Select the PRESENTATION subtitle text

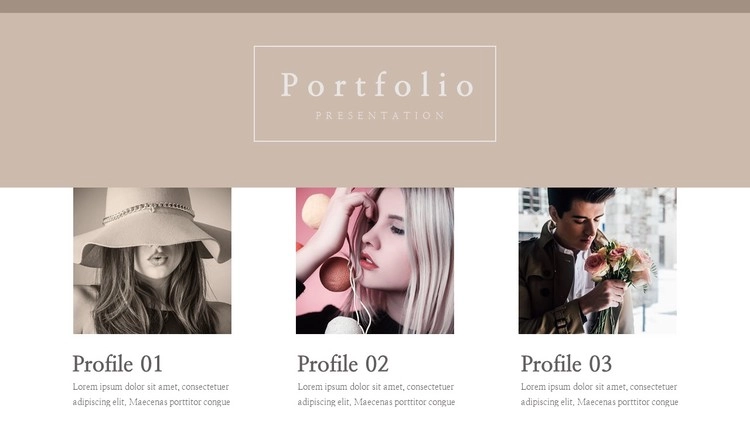[x=380, y=116]
